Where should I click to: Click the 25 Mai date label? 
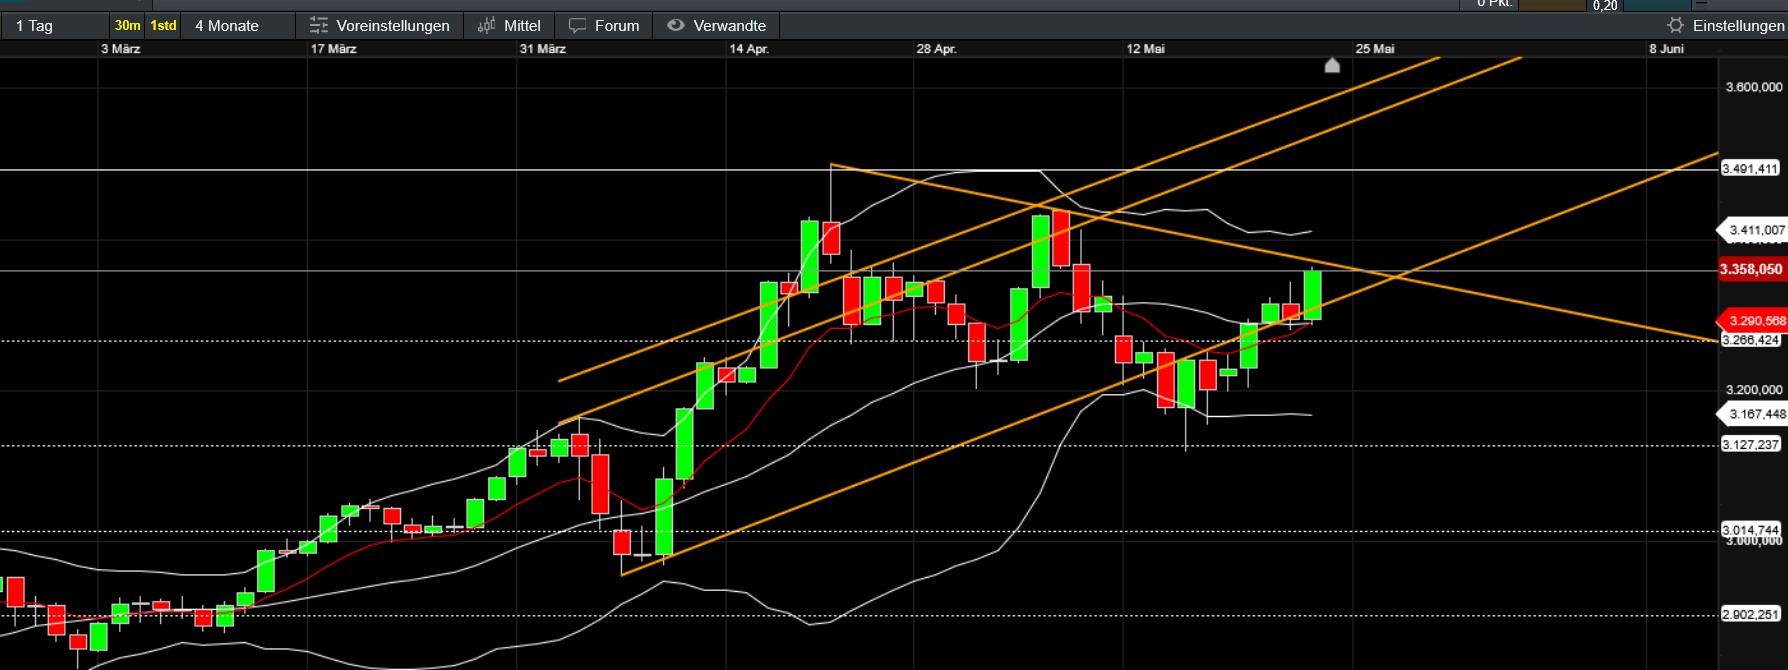click(1375, 49)
